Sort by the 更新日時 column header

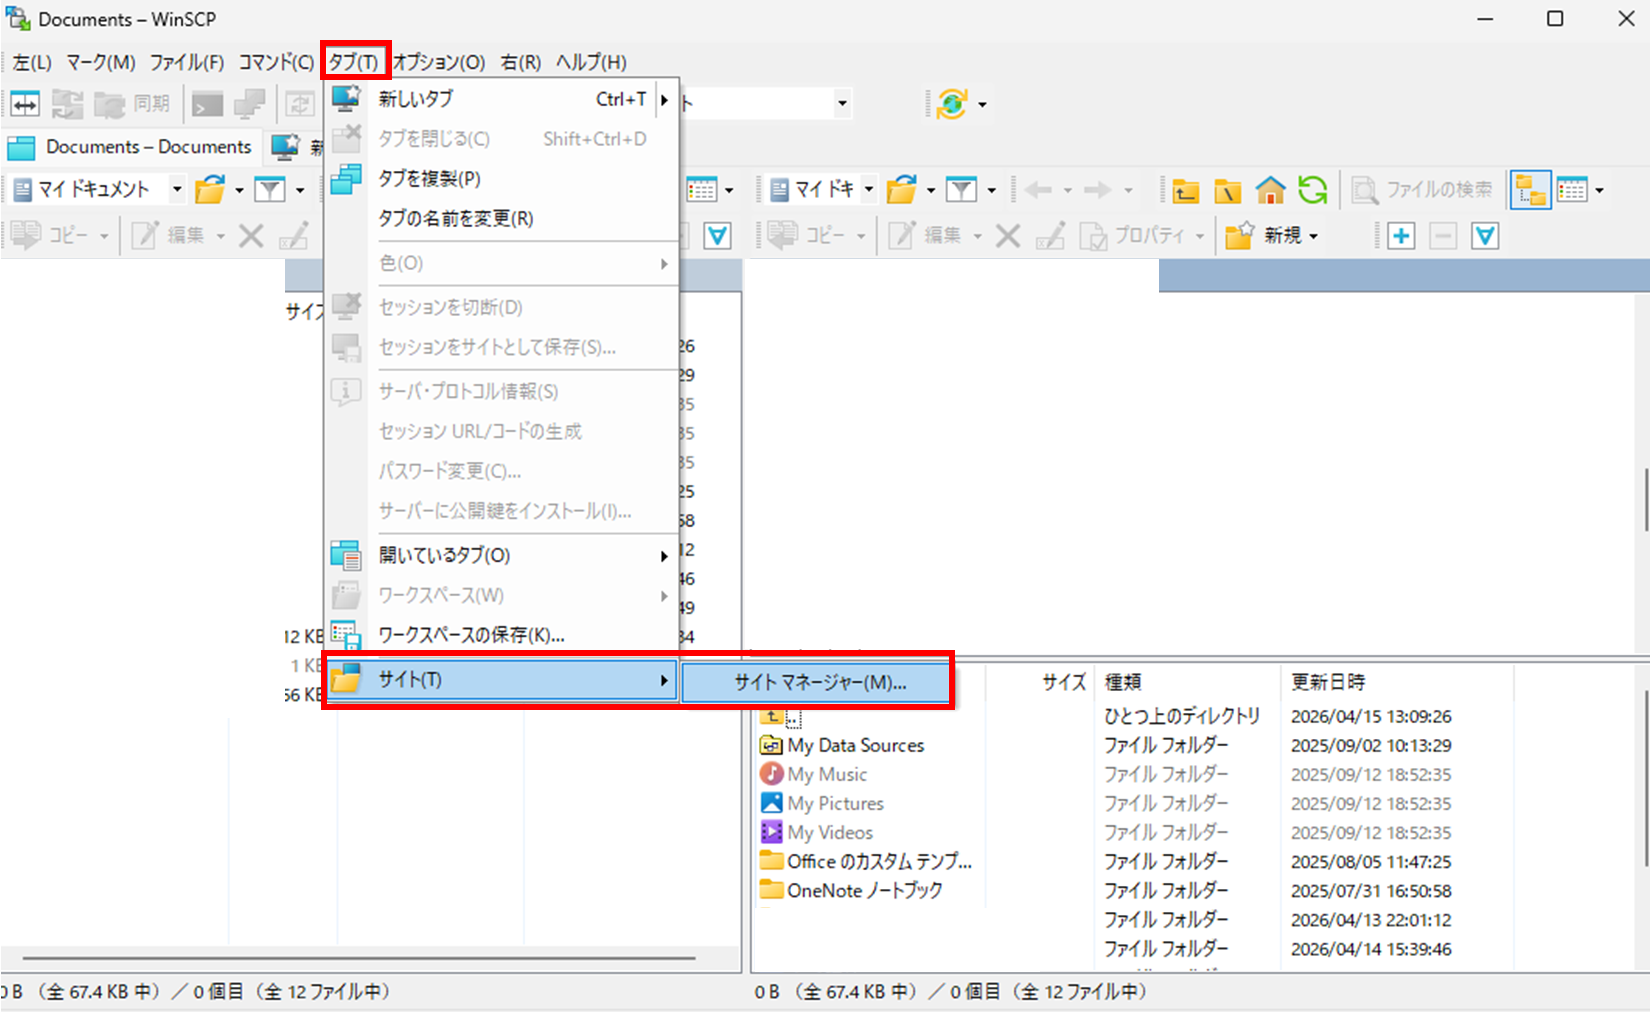coord(1327,682)
